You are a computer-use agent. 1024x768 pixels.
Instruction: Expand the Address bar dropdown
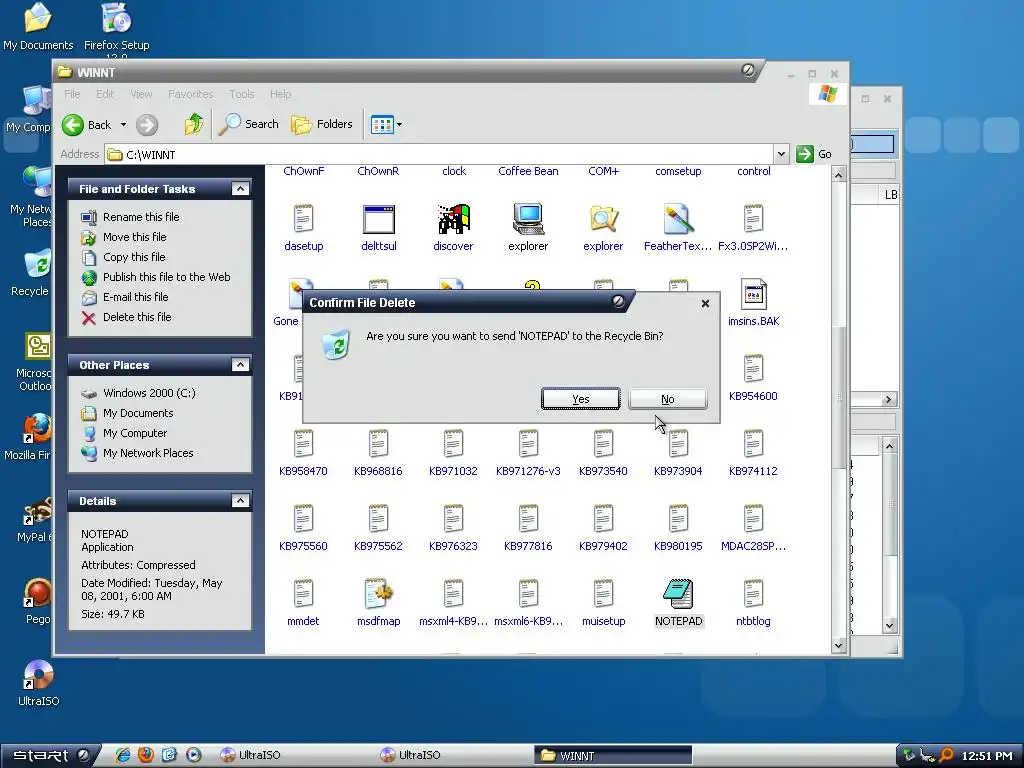(781, 155)
